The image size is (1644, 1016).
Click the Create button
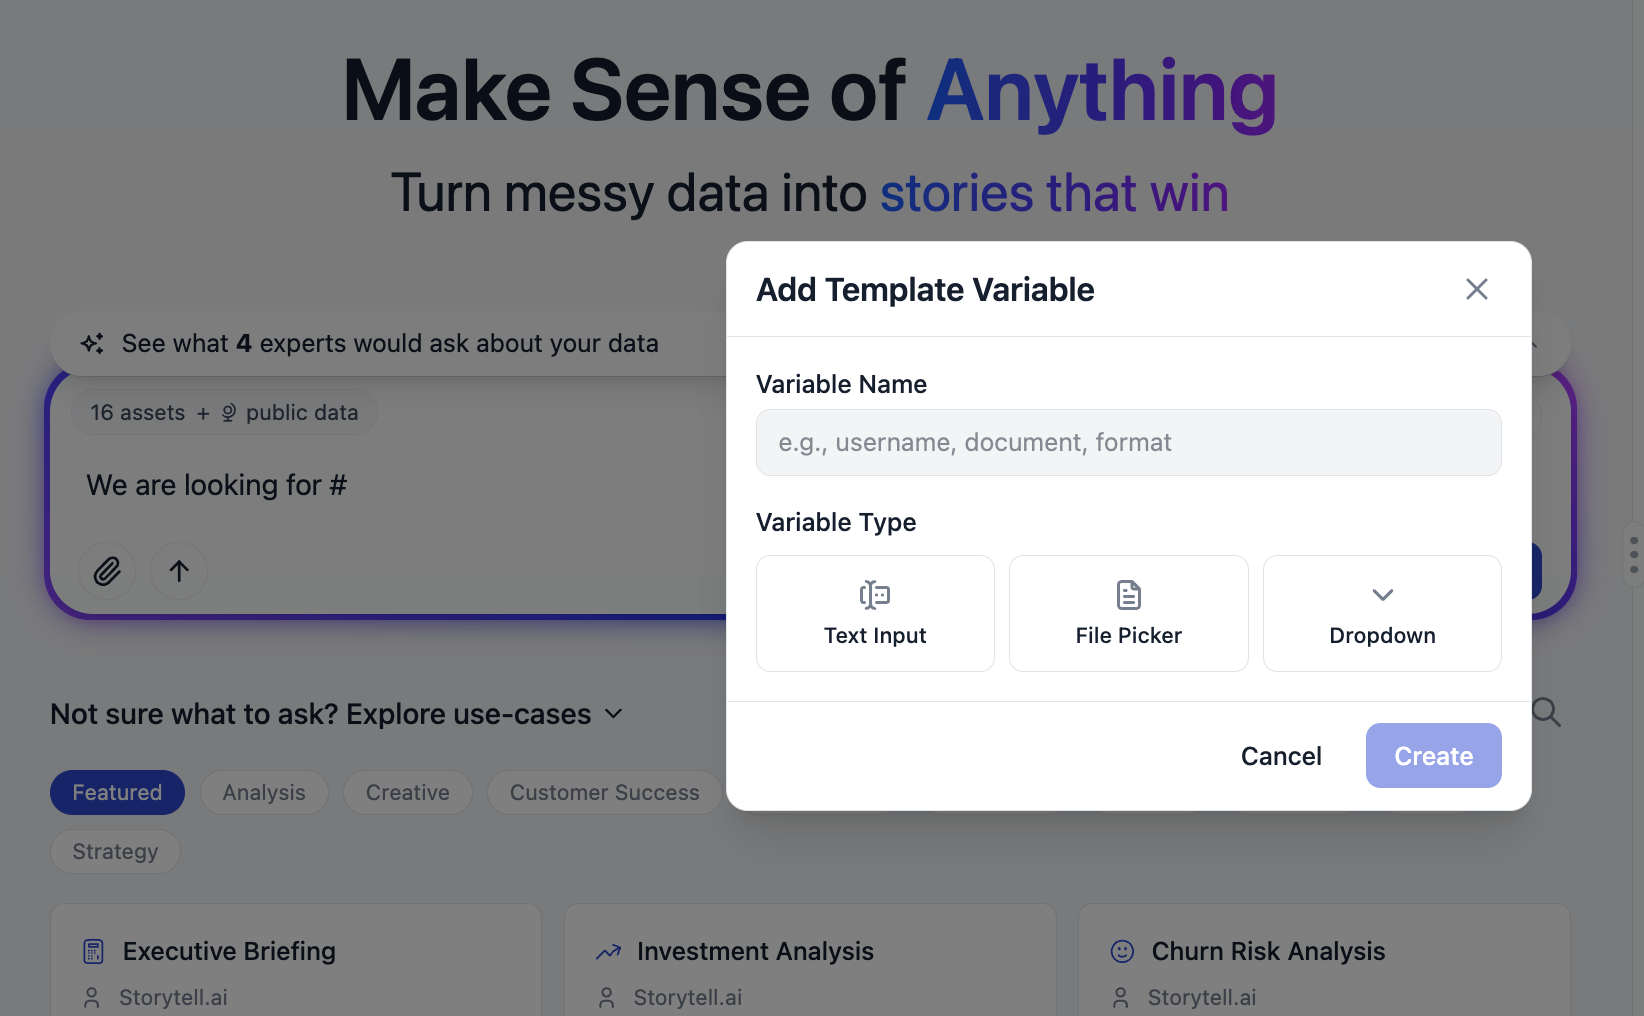[1433, 756]
